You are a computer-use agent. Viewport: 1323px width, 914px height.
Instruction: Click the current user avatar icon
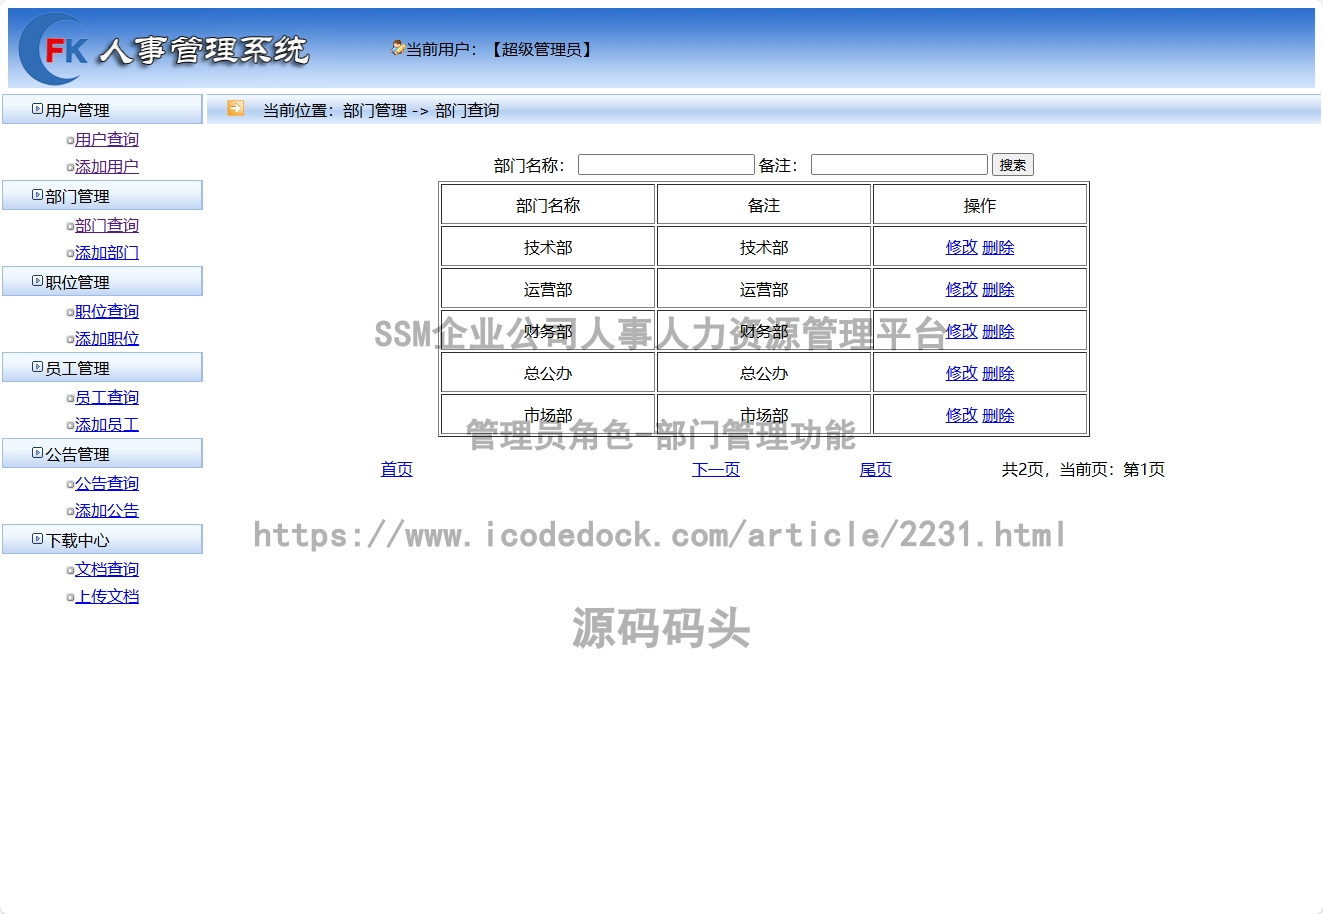coord(397,48)
